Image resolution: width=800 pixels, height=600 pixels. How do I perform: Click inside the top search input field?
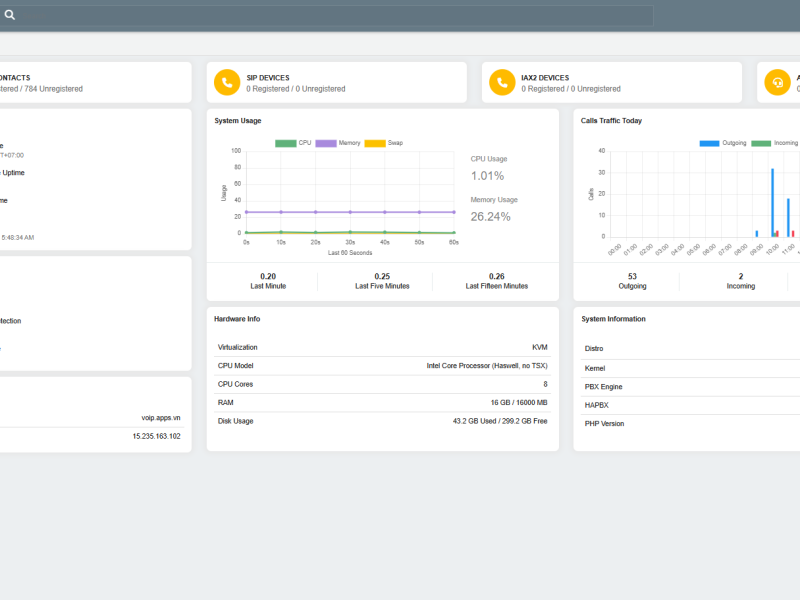[x=300, y=14]
